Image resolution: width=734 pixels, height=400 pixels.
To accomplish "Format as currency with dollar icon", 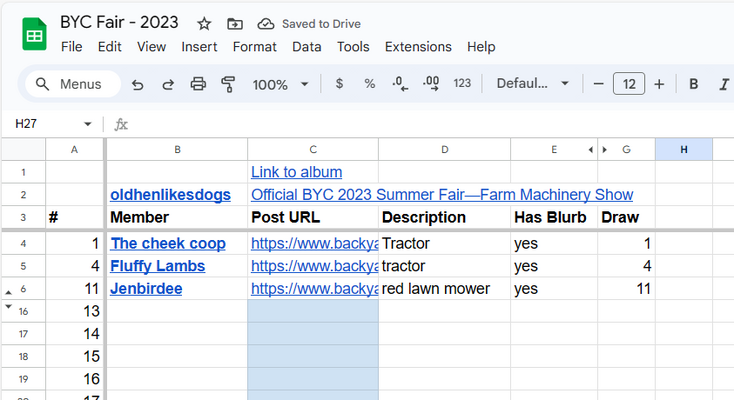I will tap(339, 84).
